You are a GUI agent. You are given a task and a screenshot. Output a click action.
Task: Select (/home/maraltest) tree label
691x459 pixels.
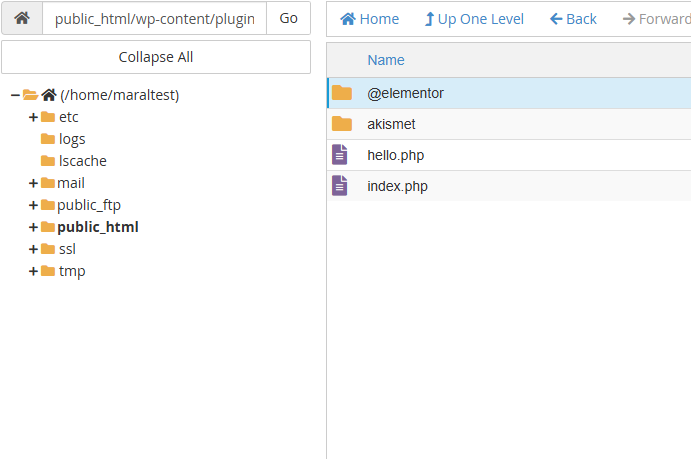[119, 95]
